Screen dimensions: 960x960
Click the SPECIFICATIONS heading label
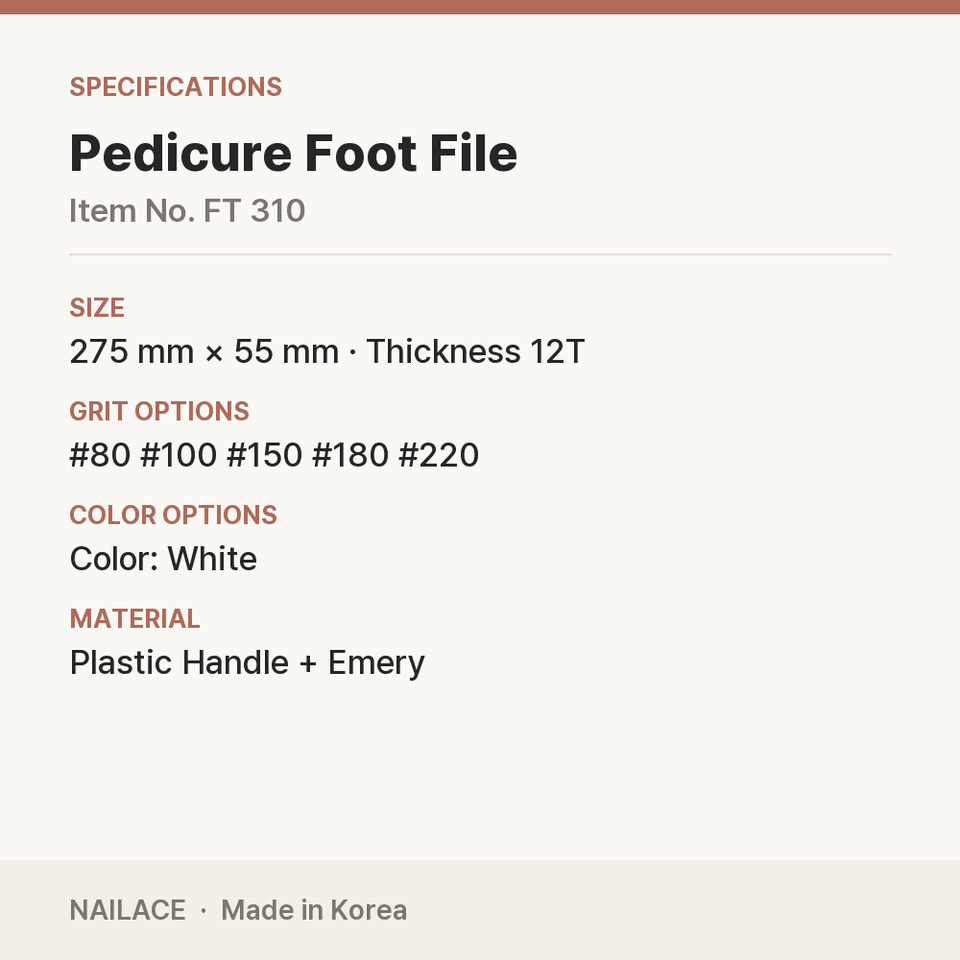(x=175, y=87)
